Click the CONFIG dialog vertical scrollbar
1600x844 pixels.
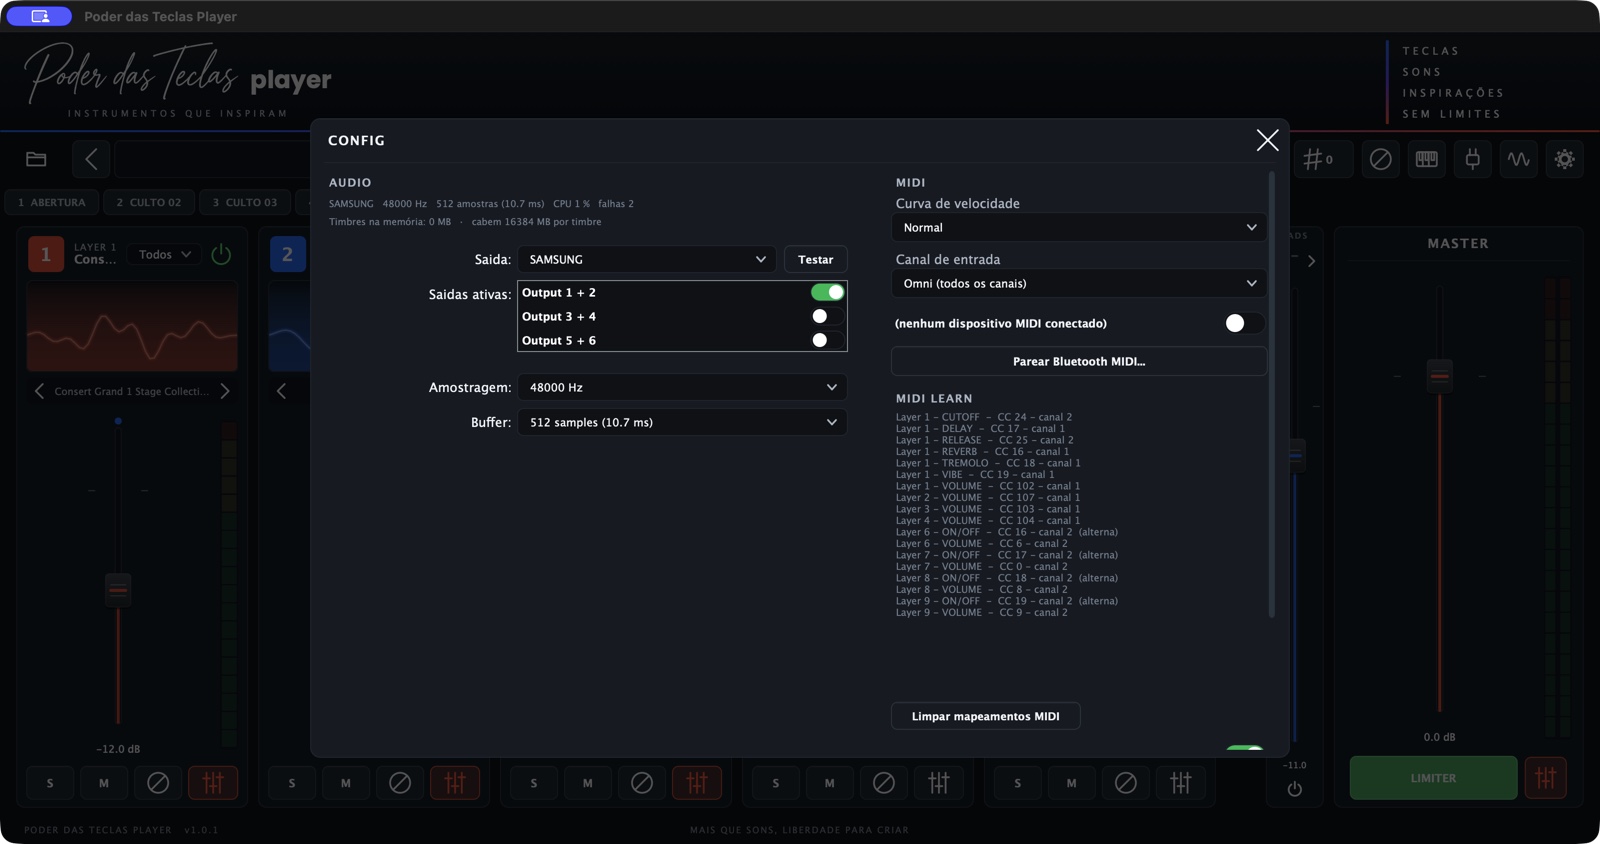tap(1272, 395)
